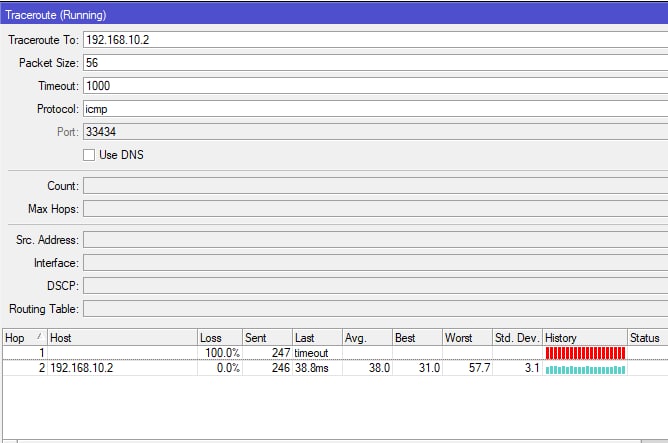Select the Port 33434 field
Viewport: 668px width, 443px height.
pos(375,132)
